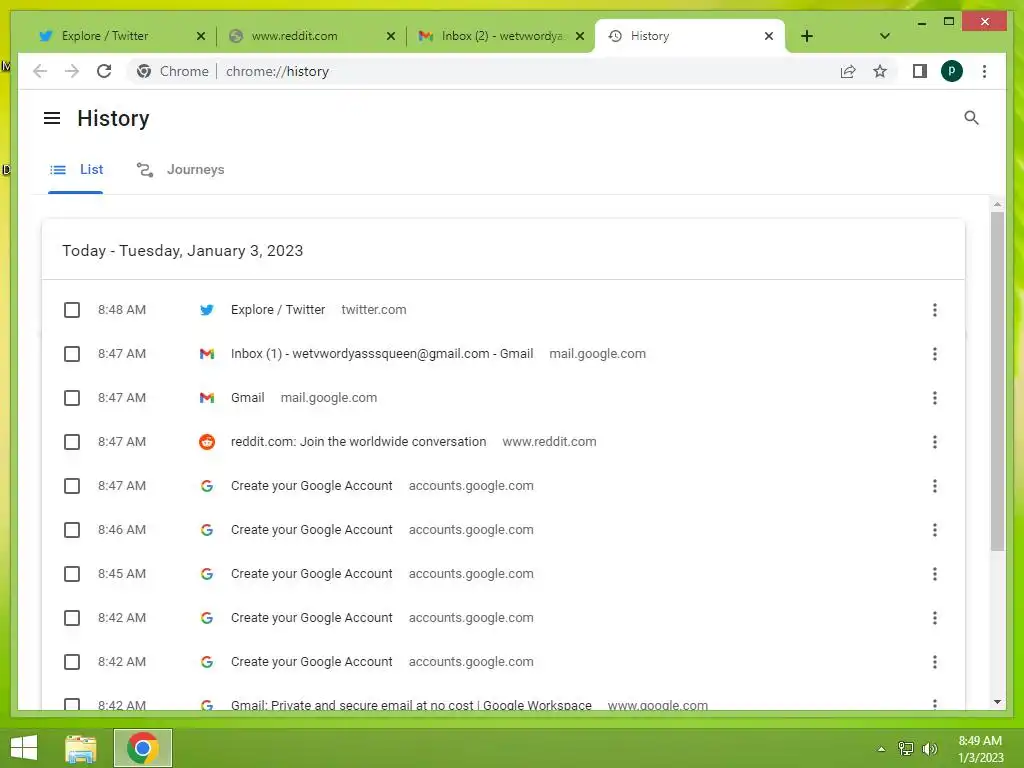Click the vertical scrollbar thumb

click(997, 381)
